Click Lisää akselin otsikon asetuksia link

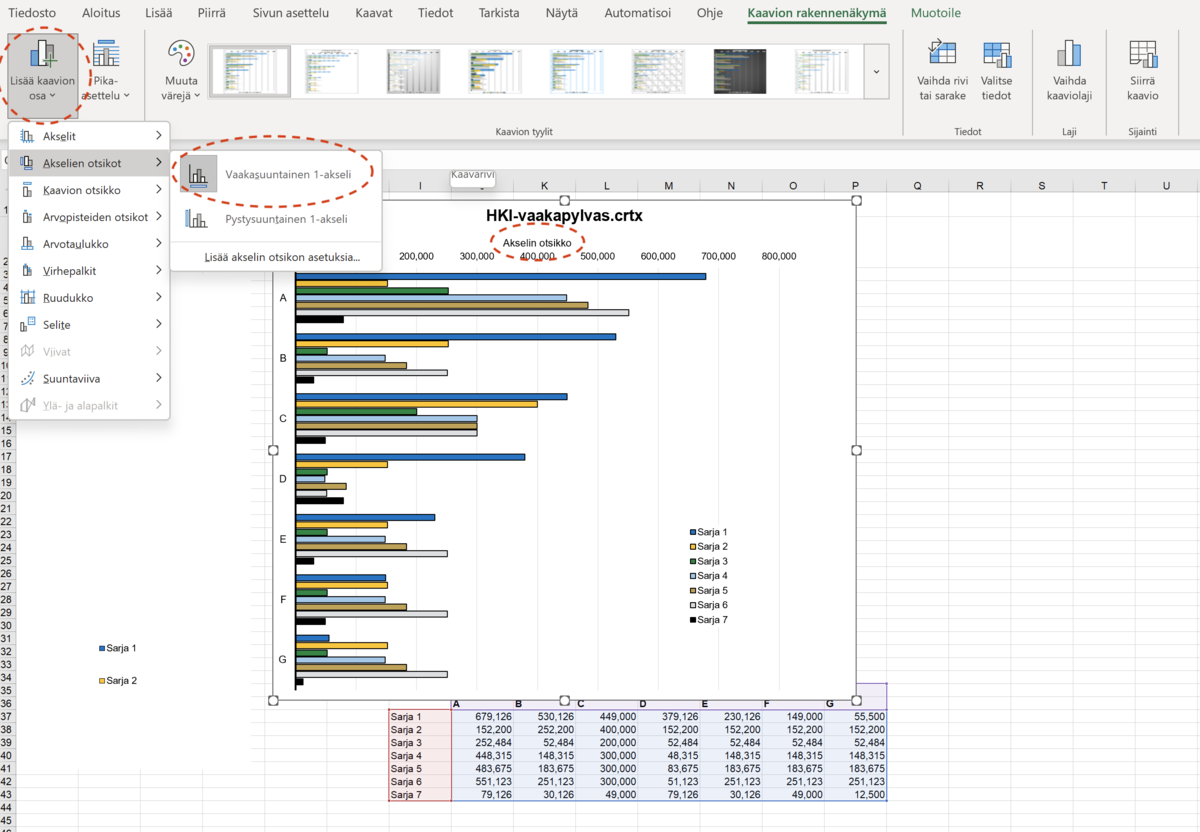pos(281,257)
